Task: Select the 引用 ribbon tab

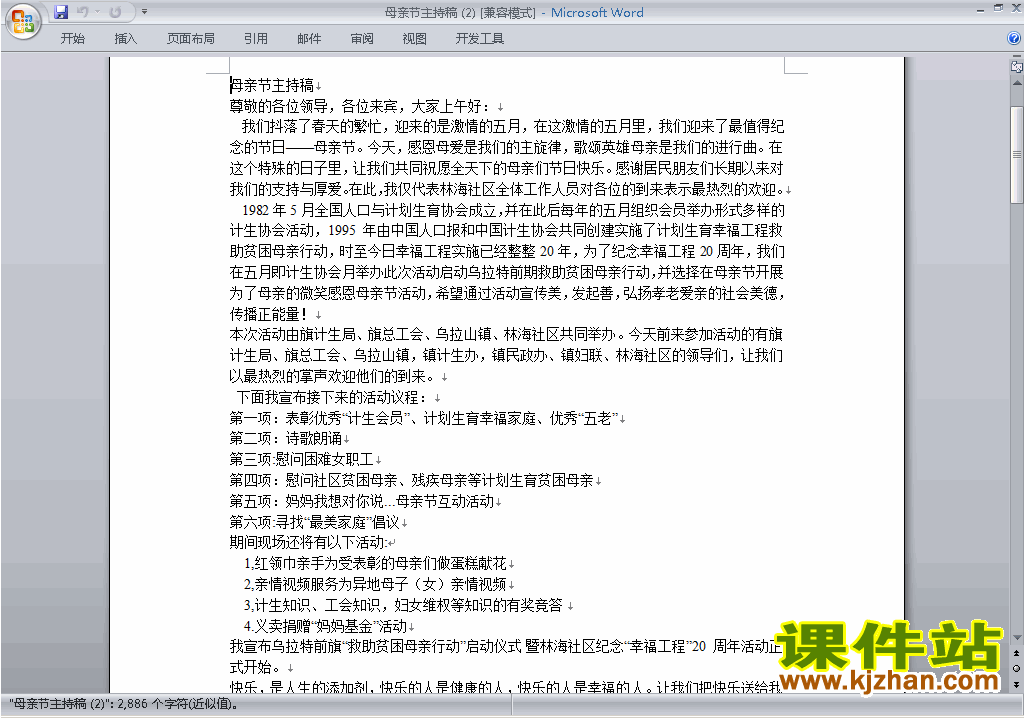Action: pyautogui.click(x=256, y=39)
